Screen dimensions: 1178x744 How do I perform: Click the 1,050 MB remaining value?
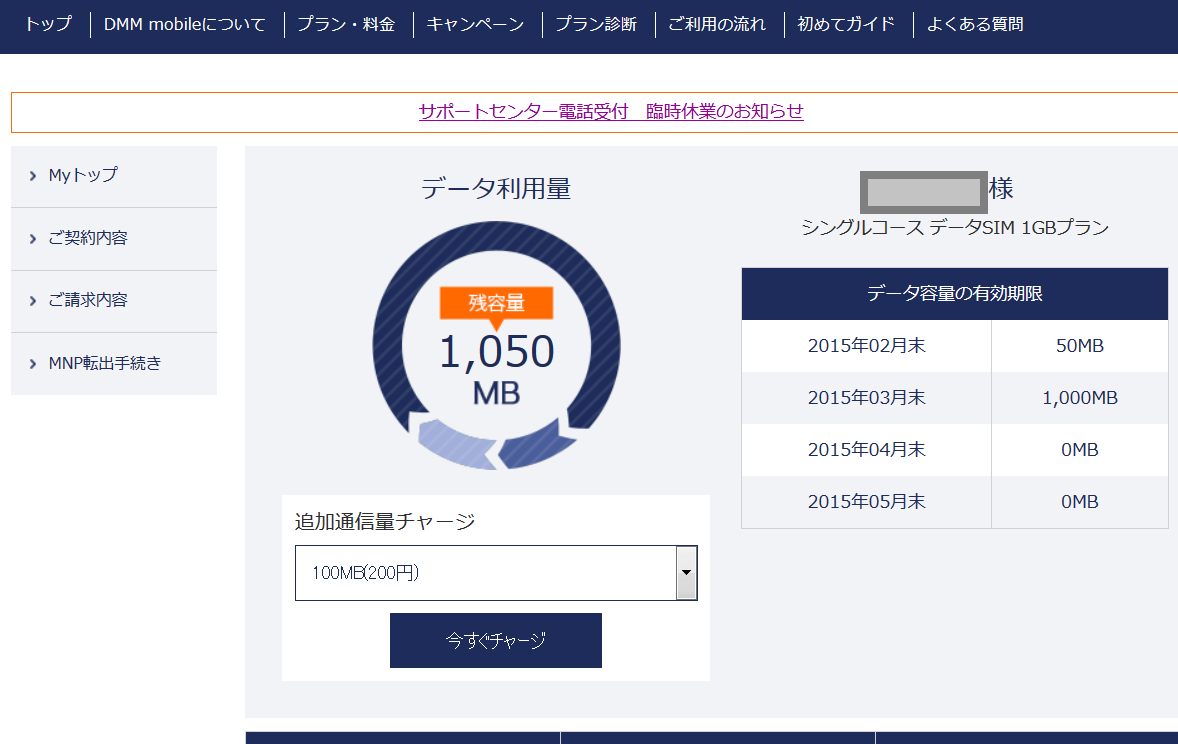(497, 370)
